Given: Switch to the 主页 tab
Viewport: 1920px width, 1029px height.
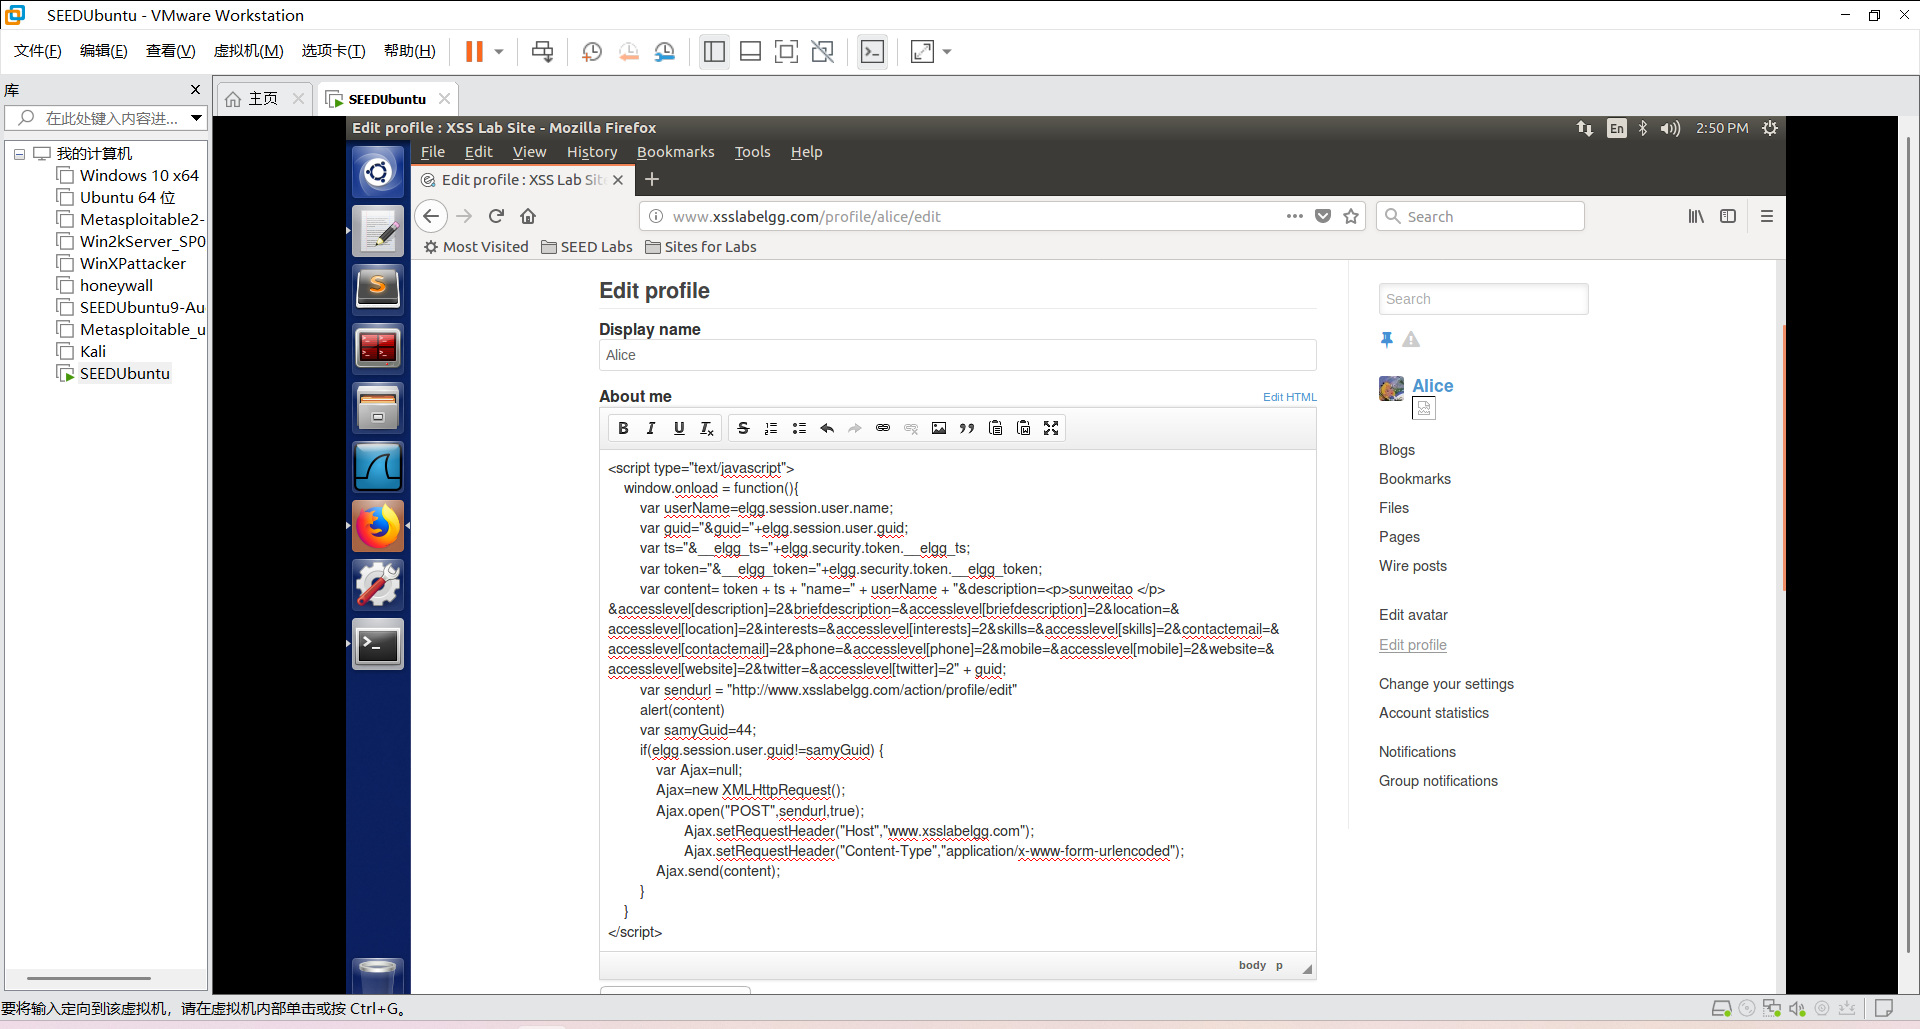Looking at the screenshot, I should [x=263, y=98].
